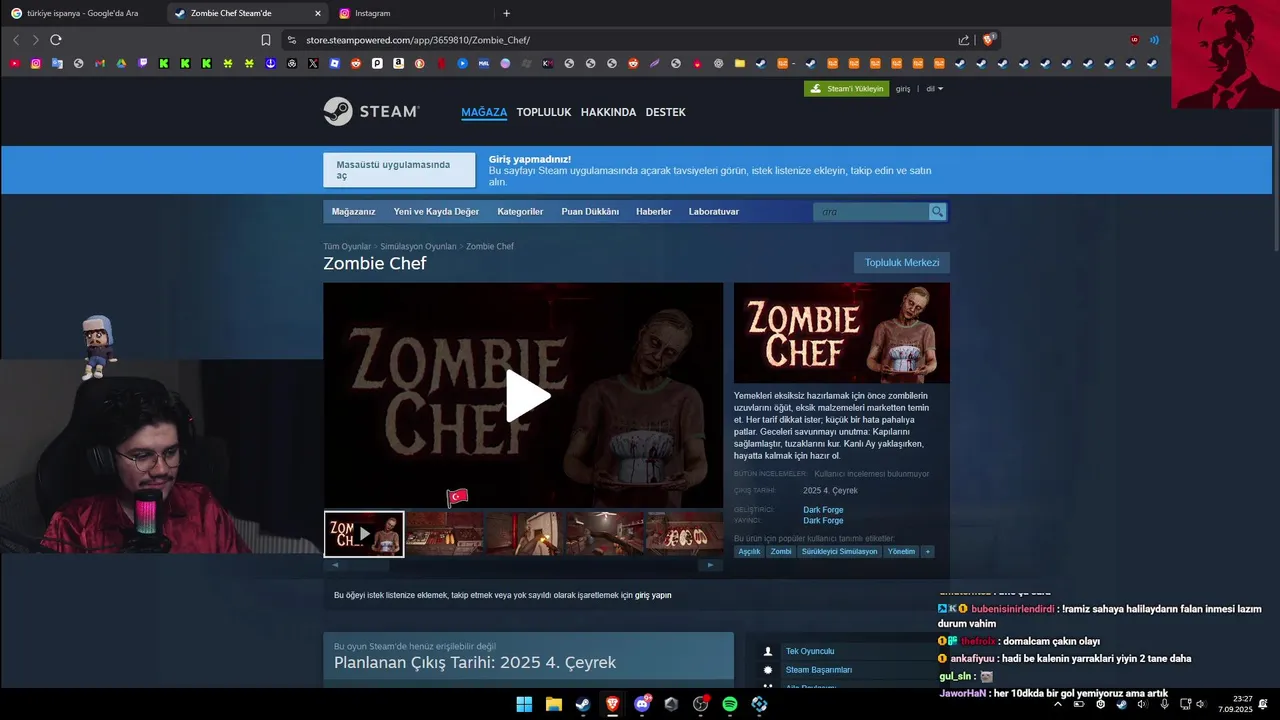Click Laboratuvar nav link

tap(714, 212)
